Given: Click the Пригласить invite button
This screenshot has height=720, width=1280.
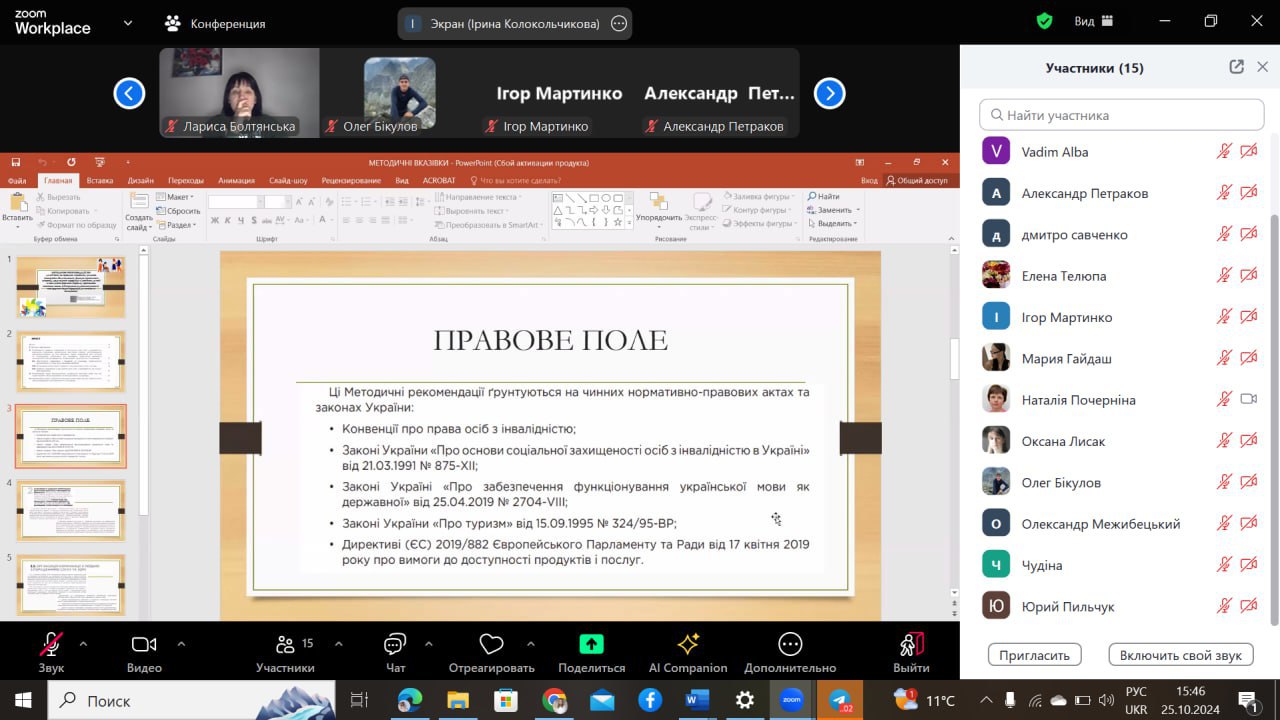Looking at the screenshot, I should click(x=1035, y=655).
